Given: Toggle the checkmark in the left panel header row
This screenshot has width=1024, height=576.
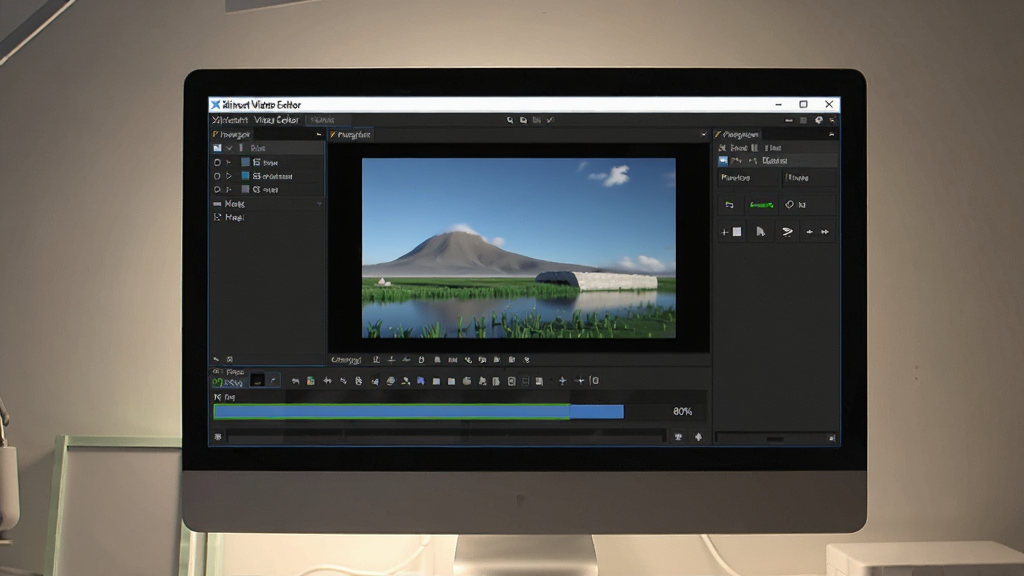Looking at the screenshot, I should click(x=229, y=148).
